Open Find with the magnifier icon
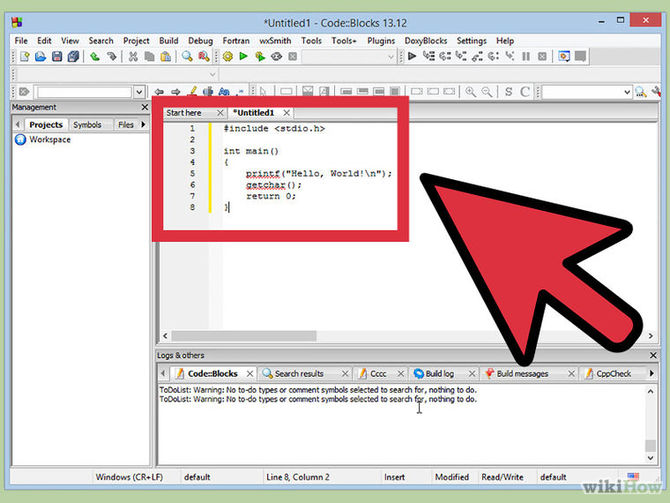Image resolution: width=670 pixels, height=503 pixels. tap(187, 56)
